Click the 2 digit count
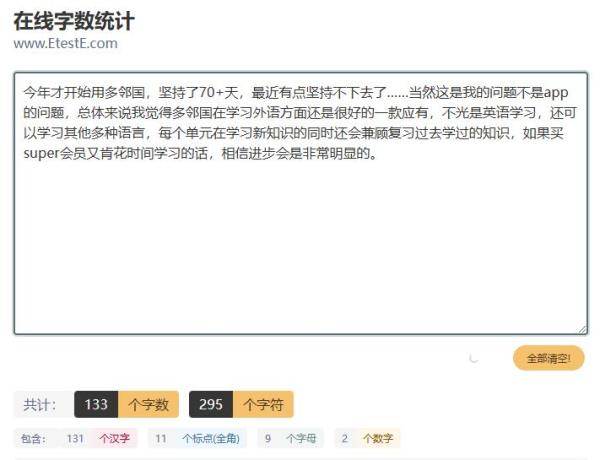Image resolution: width=600 pixels, height=460 pixels. [345, 438]
